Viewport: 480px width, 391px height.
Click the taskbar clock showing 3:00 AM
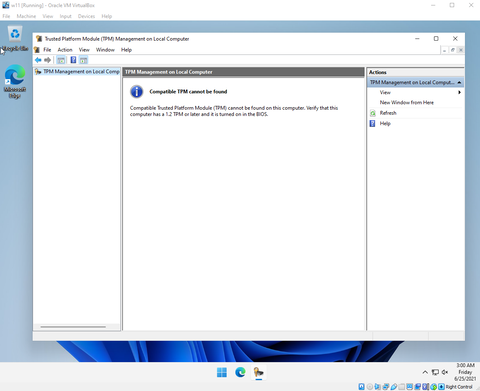point(465,372)
